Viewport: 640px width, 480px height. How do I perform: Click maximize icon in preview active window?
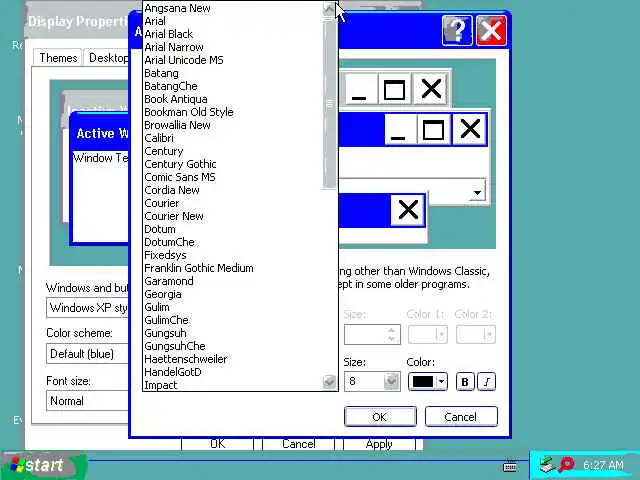(433, 129)
